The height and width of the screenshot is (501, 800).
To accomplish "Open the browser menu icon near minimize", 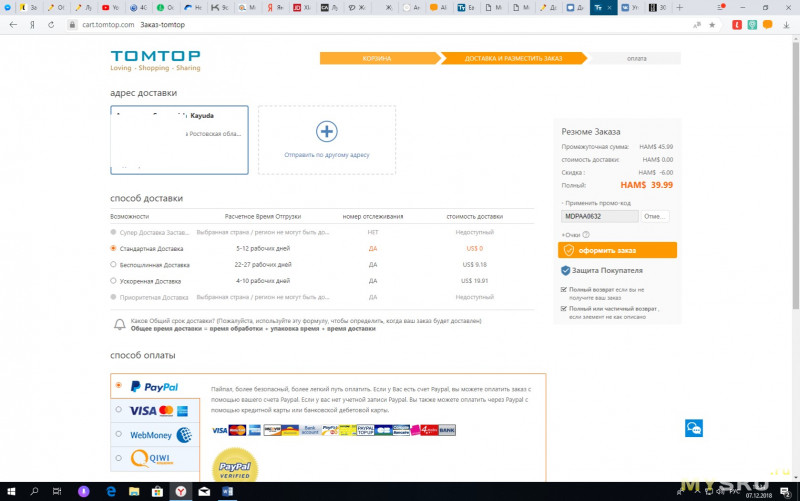I will click(x=721, y=8).
